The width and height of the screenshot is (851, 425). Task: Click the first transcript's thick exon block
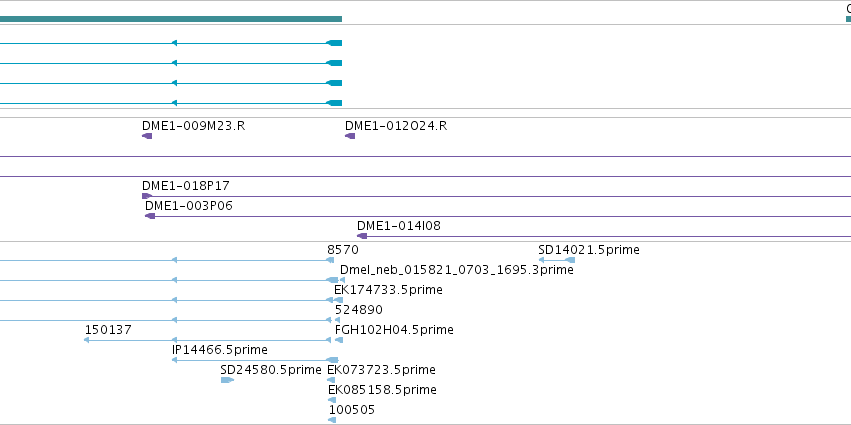pyautogui.click(x=334, y=43)
